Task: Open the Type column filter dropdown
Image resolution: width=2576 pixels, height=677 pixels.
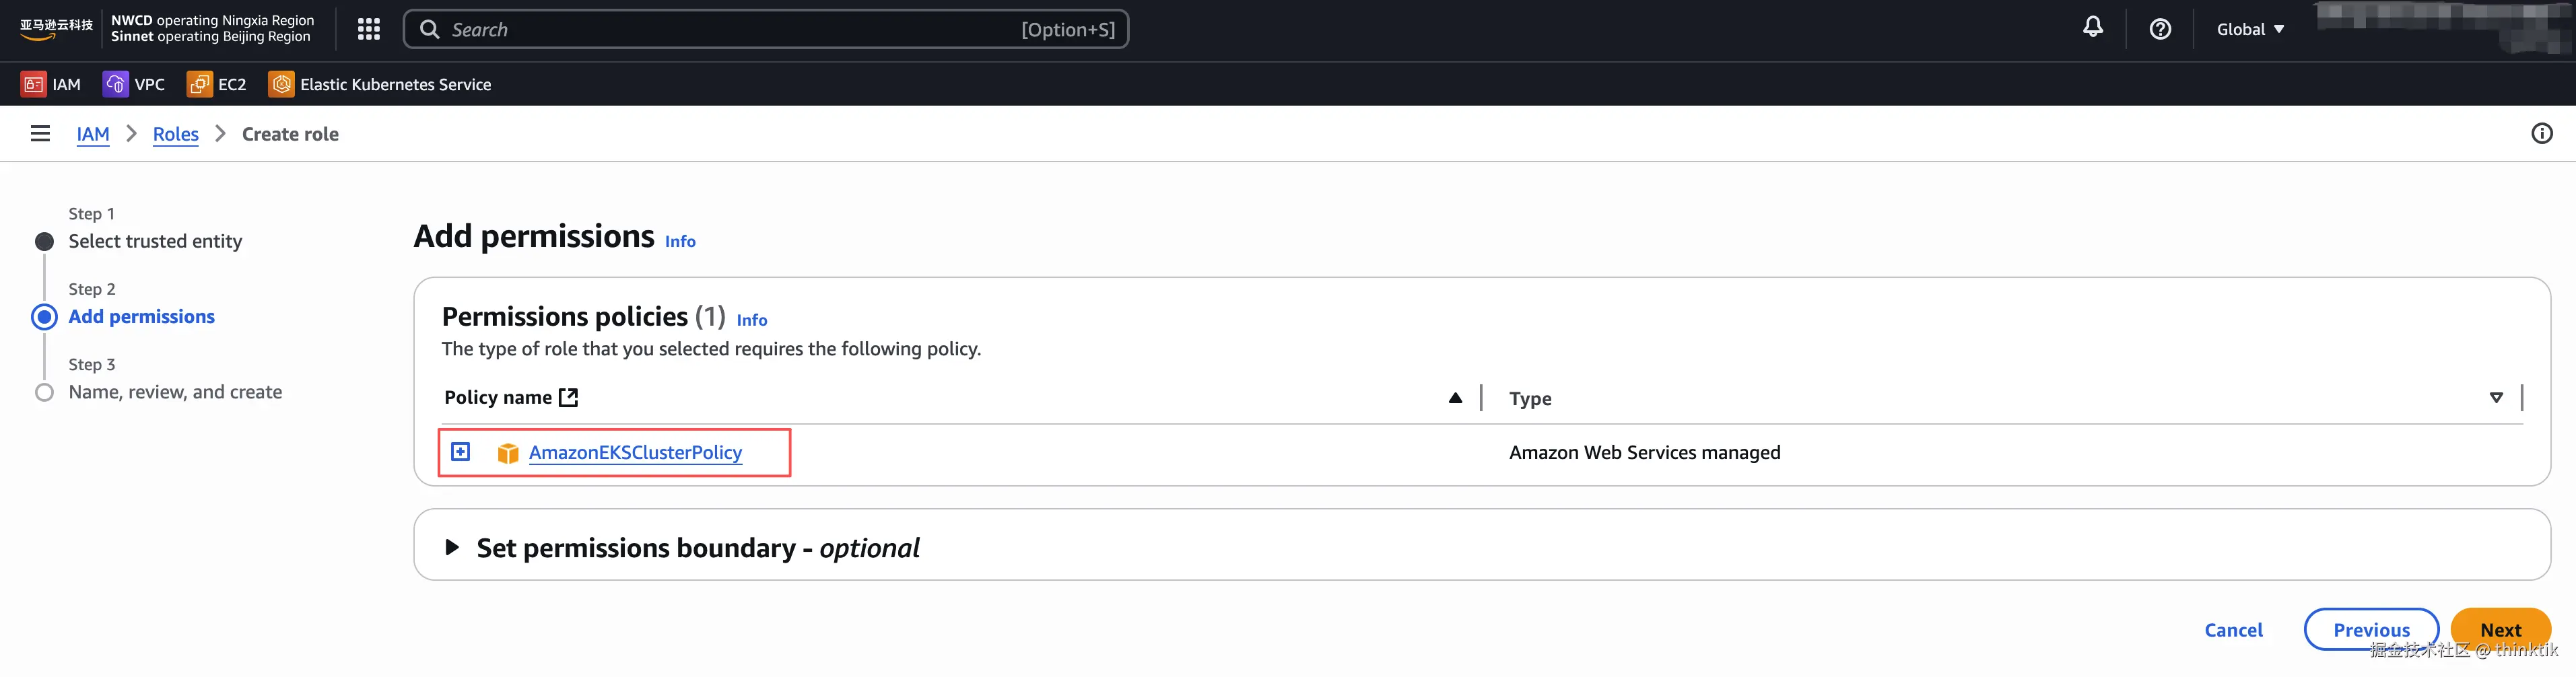Action: (x=2496, y=398)
